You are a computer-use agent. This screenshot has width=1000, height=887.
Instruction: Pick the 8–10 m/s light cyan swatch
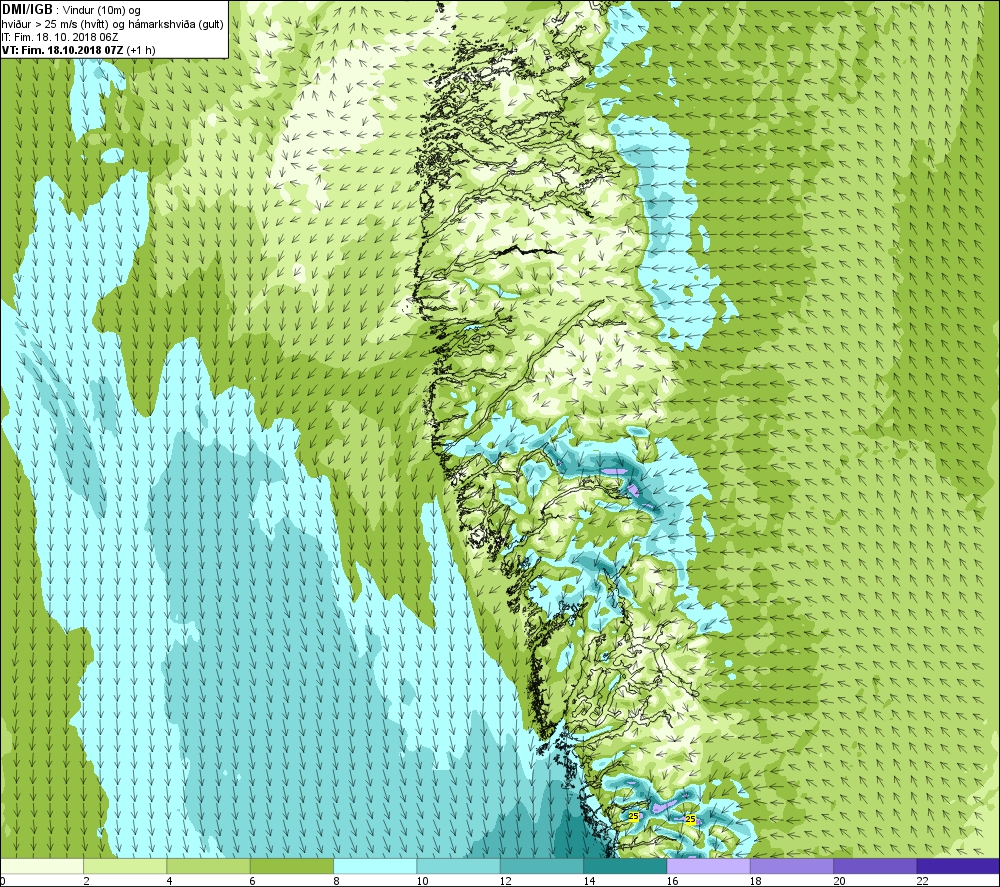click(375, 866)
